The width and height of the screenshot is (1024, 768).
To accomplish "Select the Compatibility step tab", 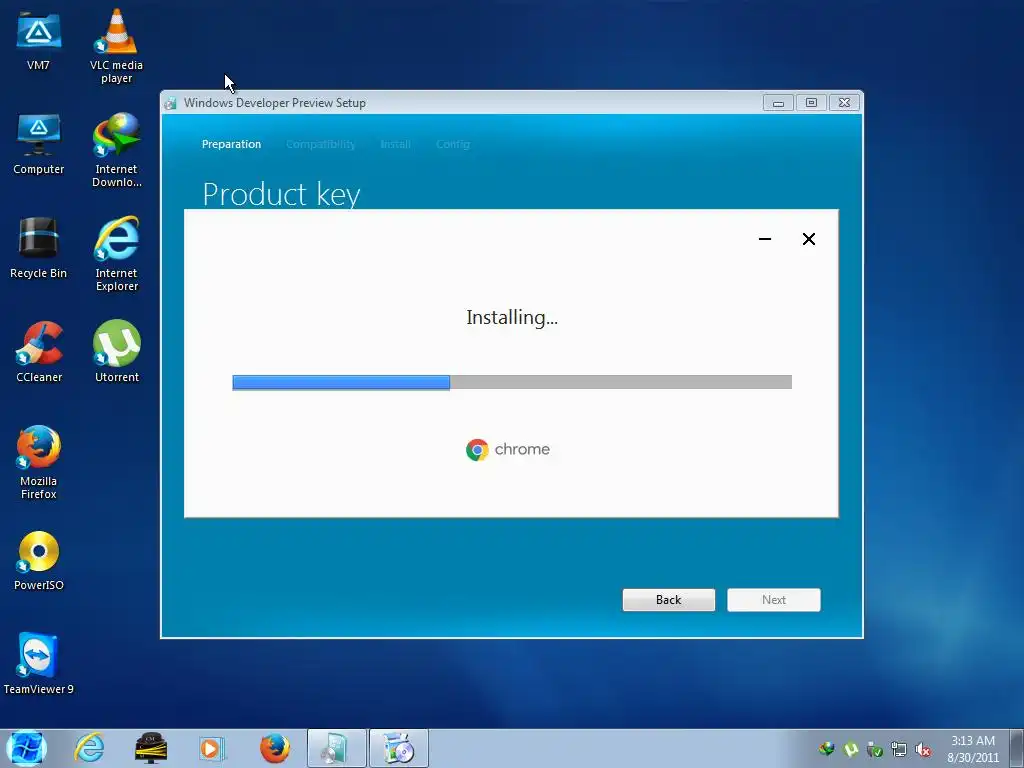I will coord(321,144).
